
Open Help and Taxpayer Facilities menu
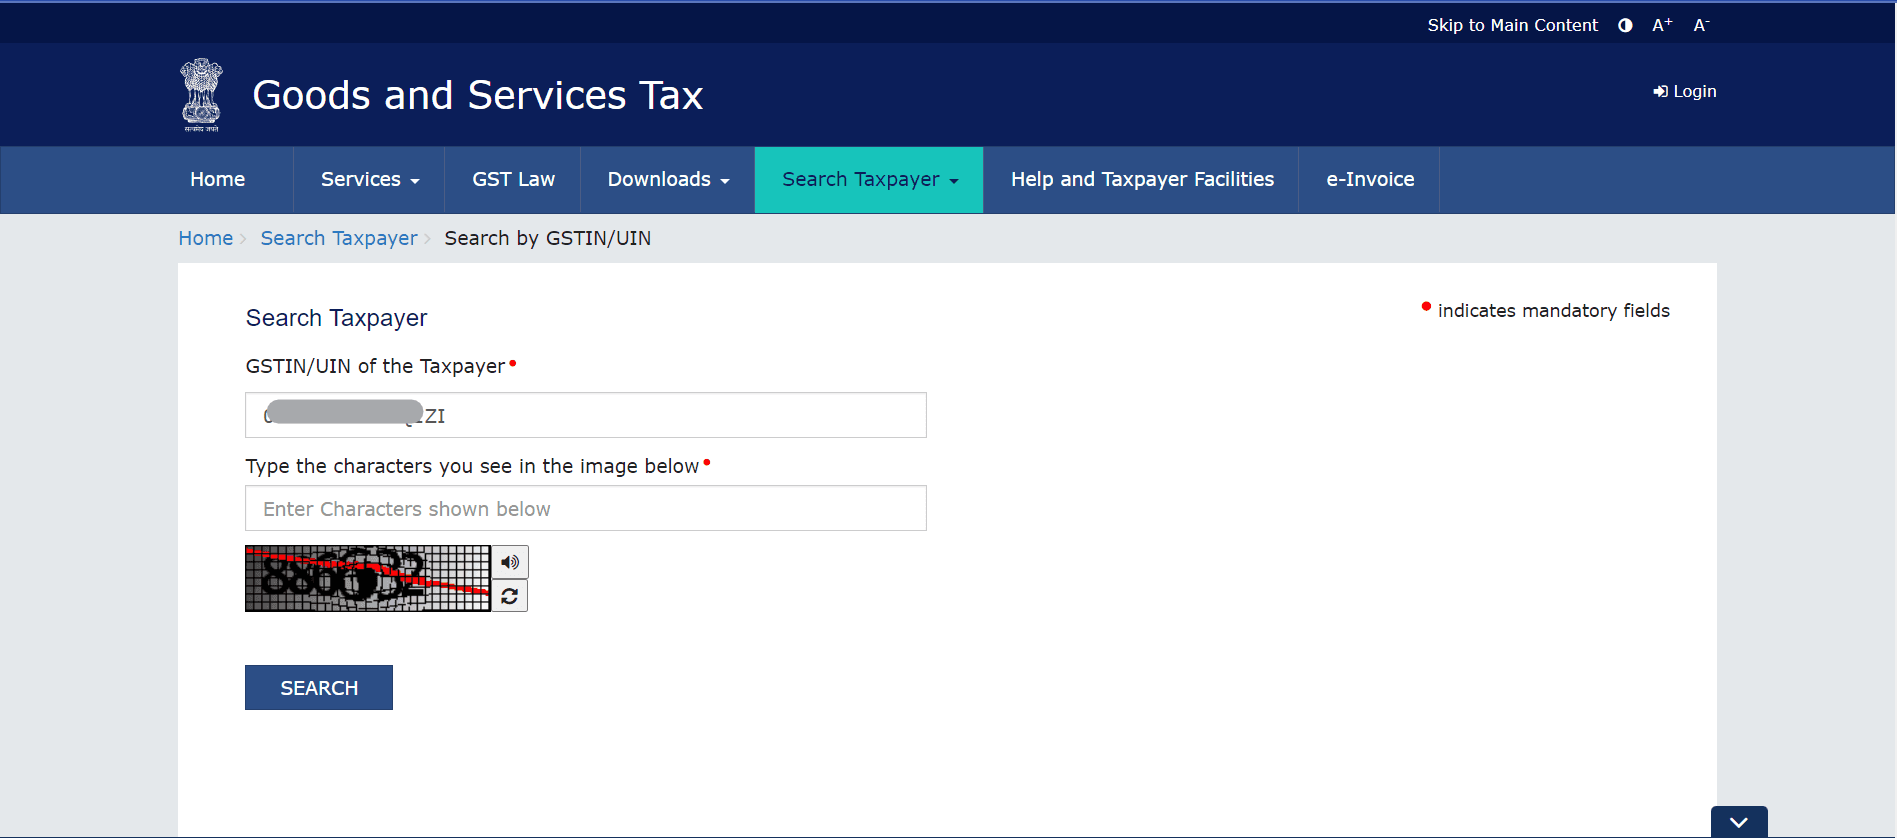1142,180
